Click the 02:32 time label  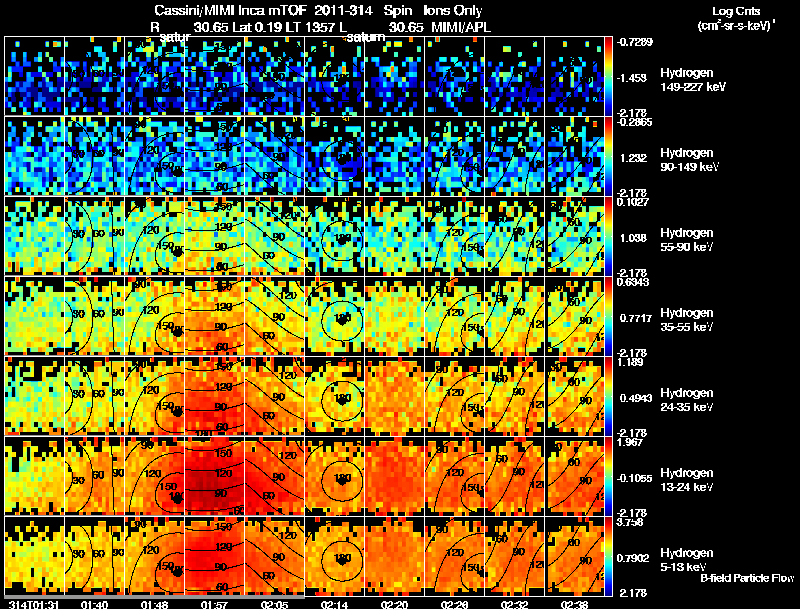click(515, 604)
